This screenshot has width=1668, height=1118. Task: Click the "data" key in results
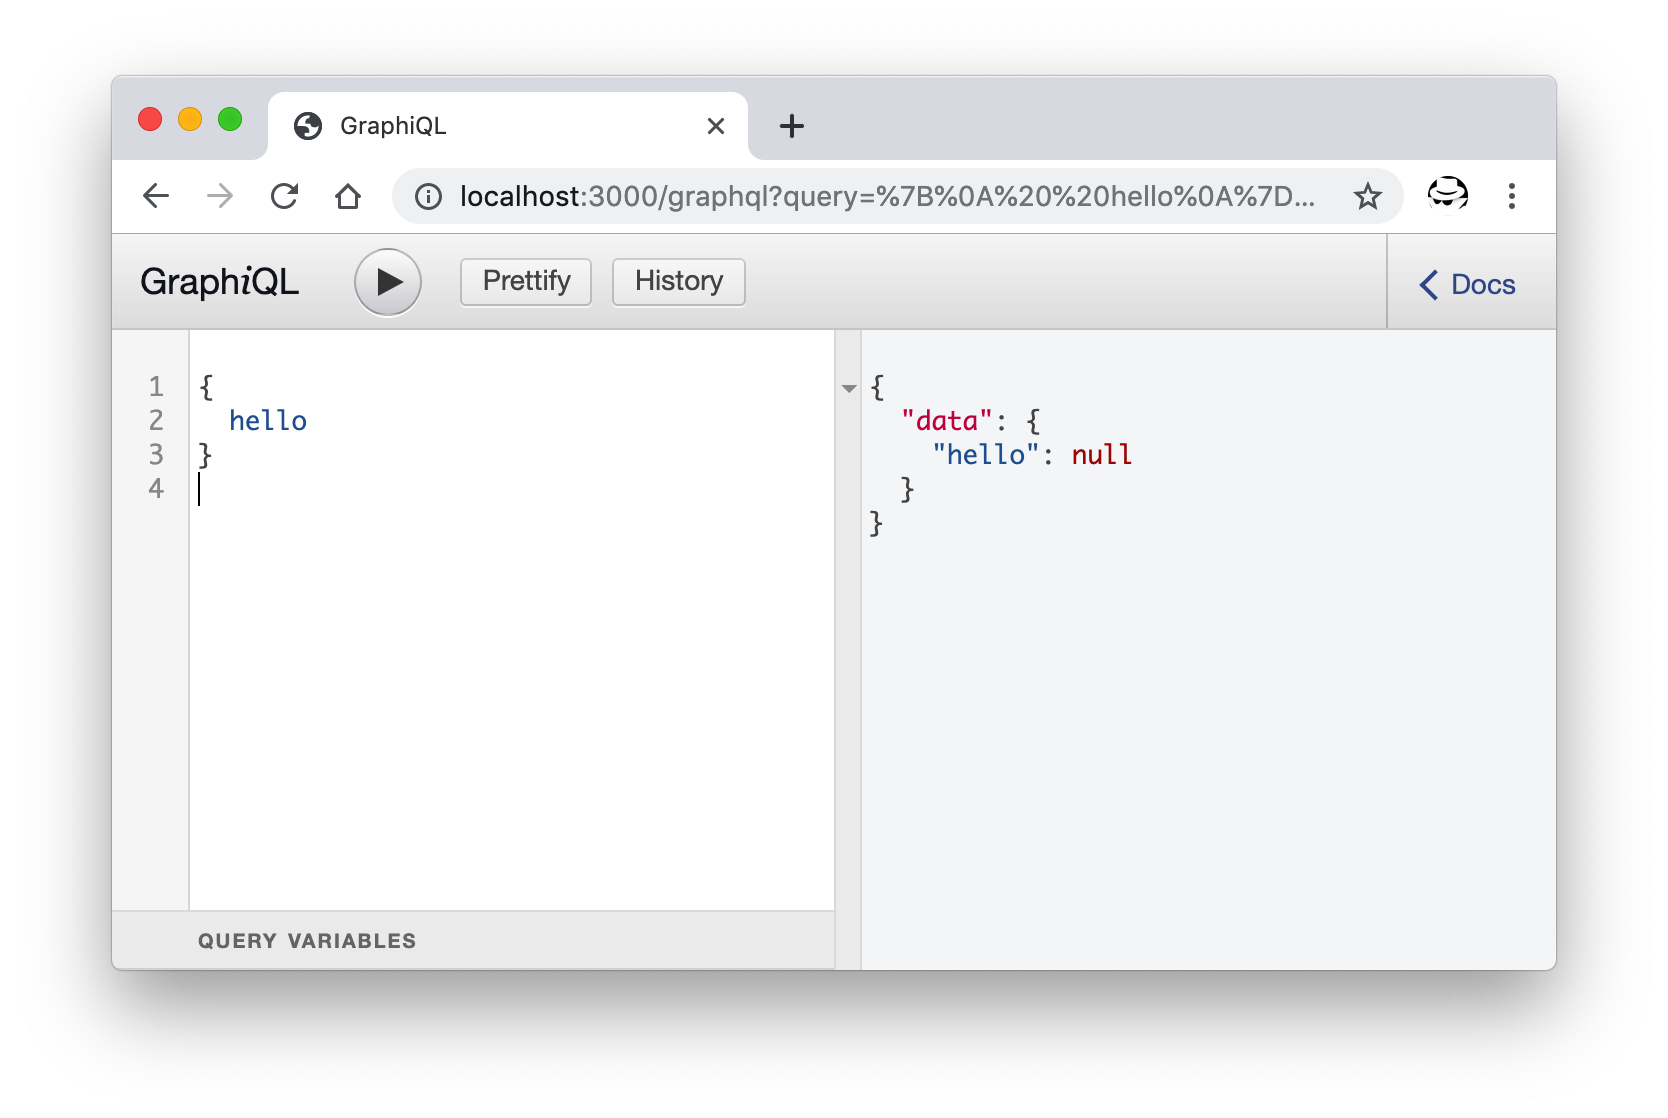click(947, 421)
